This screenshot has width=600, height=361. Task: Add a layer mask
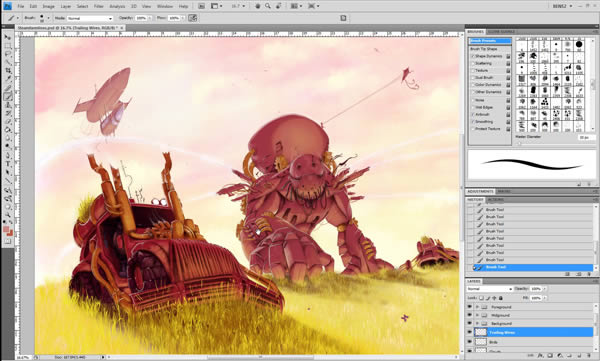click(x=550, y=356)
